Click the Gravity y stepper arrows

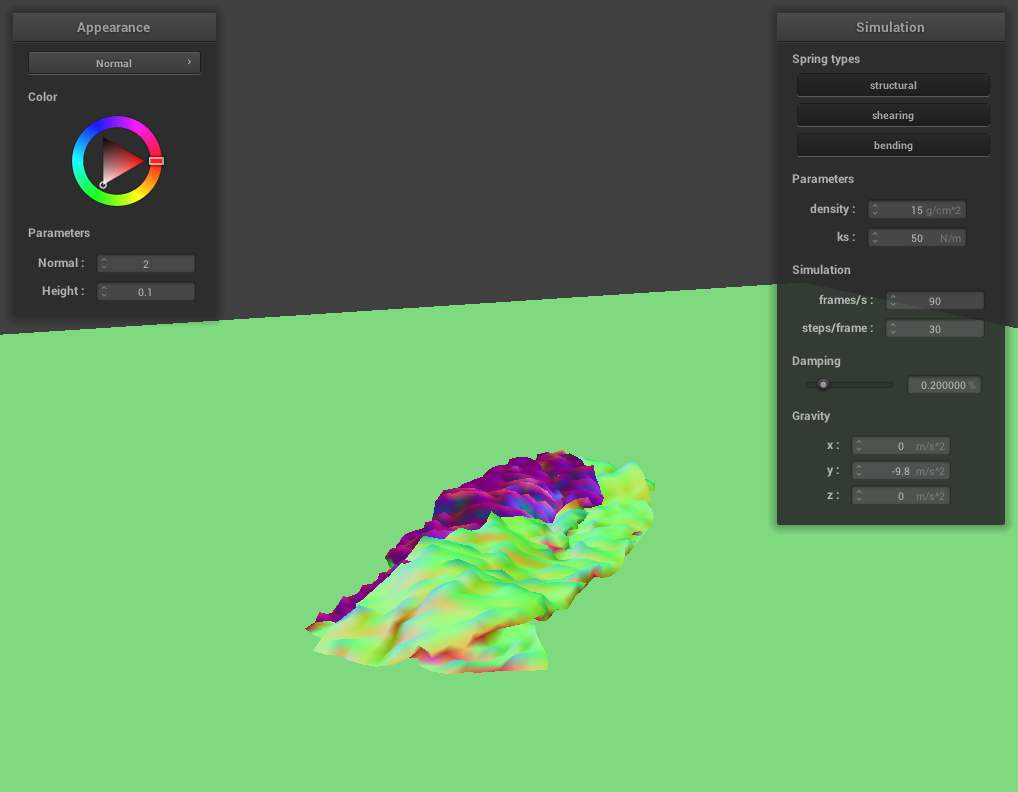(x=859, y=471)
